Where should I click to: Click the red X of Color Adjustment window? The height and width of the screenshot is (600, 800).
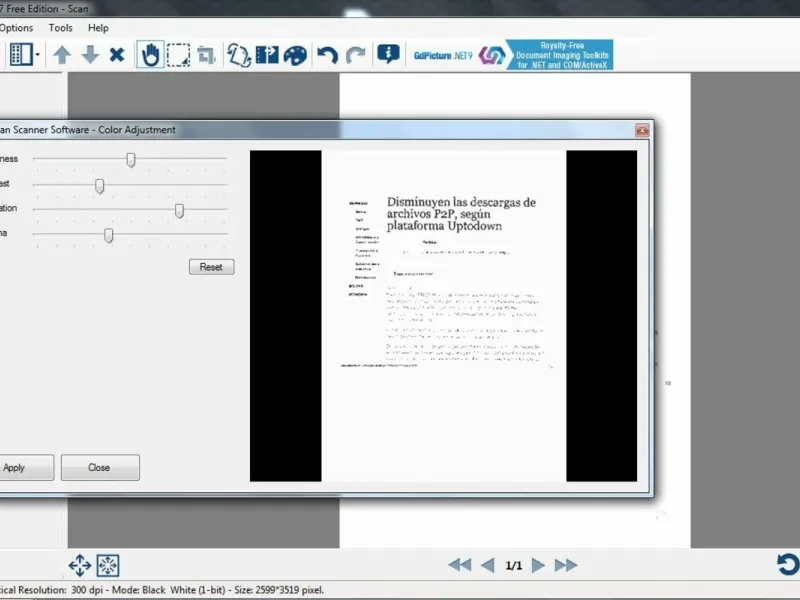(642, 131)
